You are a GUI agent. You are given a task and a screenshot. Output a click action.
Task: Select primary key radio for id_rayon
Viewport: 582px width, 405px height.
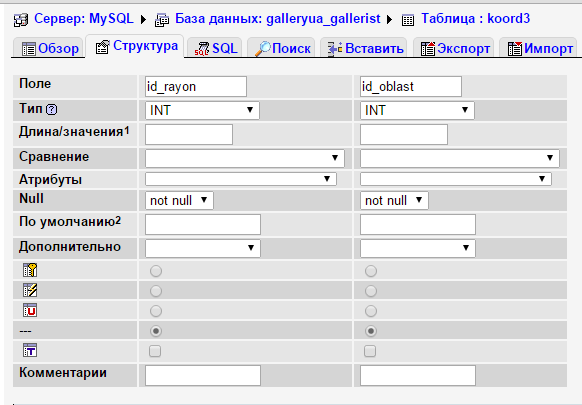pyautogui.click(x=156, y=271)
